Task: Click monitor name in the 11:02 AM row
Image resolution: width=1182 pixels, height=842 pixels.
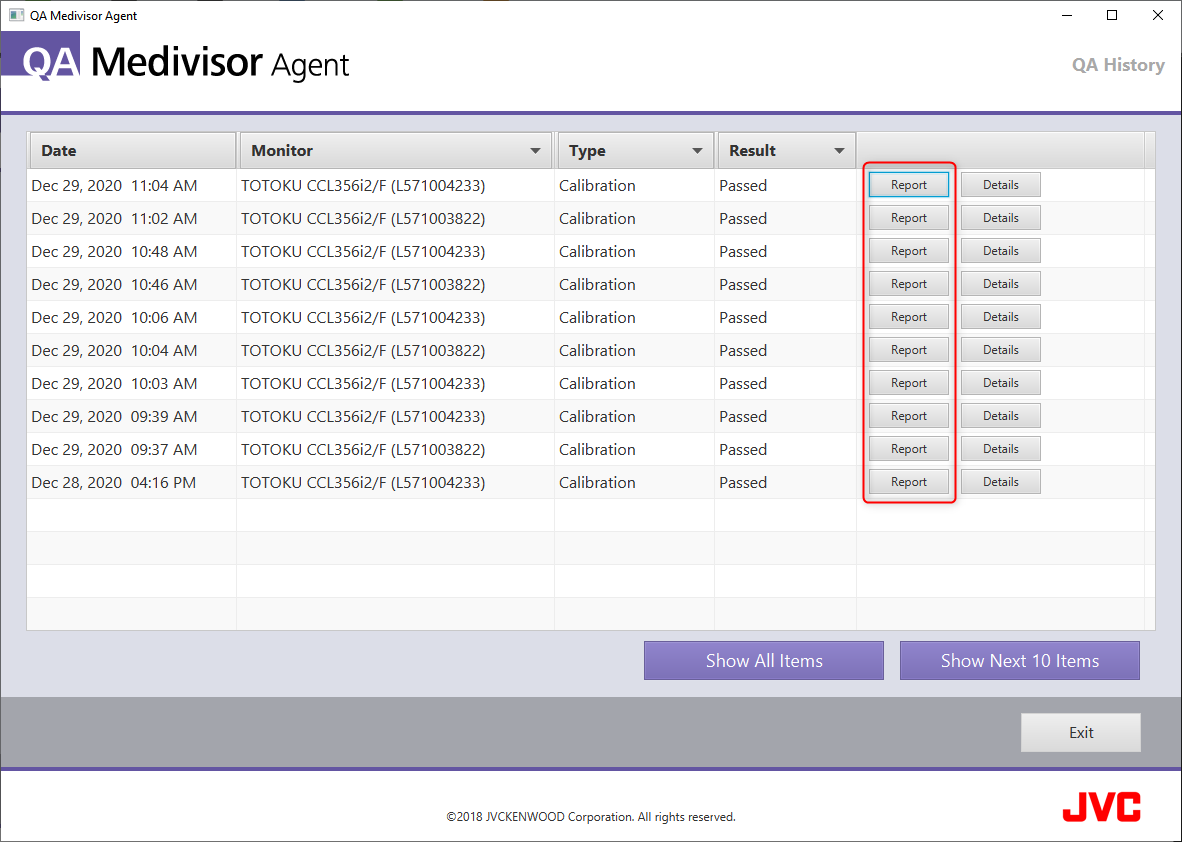Action: tap(363, 219)
